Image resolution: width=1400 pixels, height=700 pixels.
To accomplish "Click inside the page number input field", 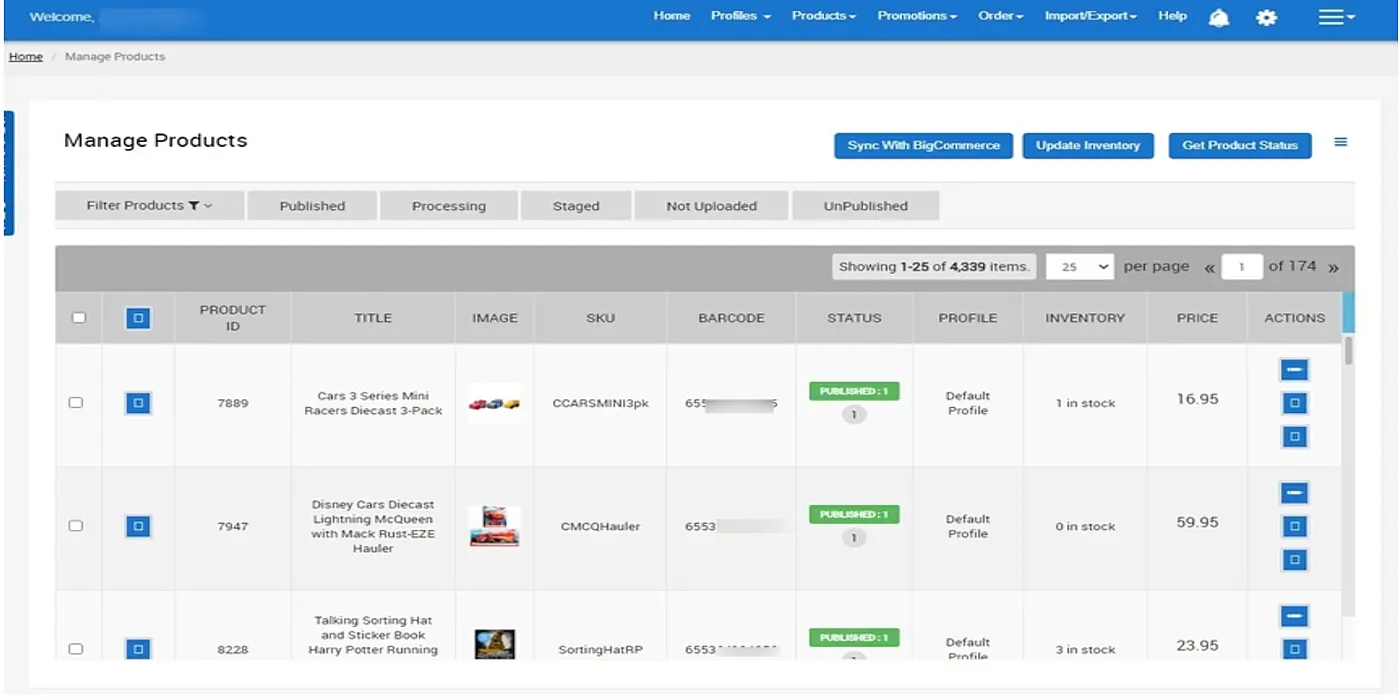I will [x=1241, y=266].
